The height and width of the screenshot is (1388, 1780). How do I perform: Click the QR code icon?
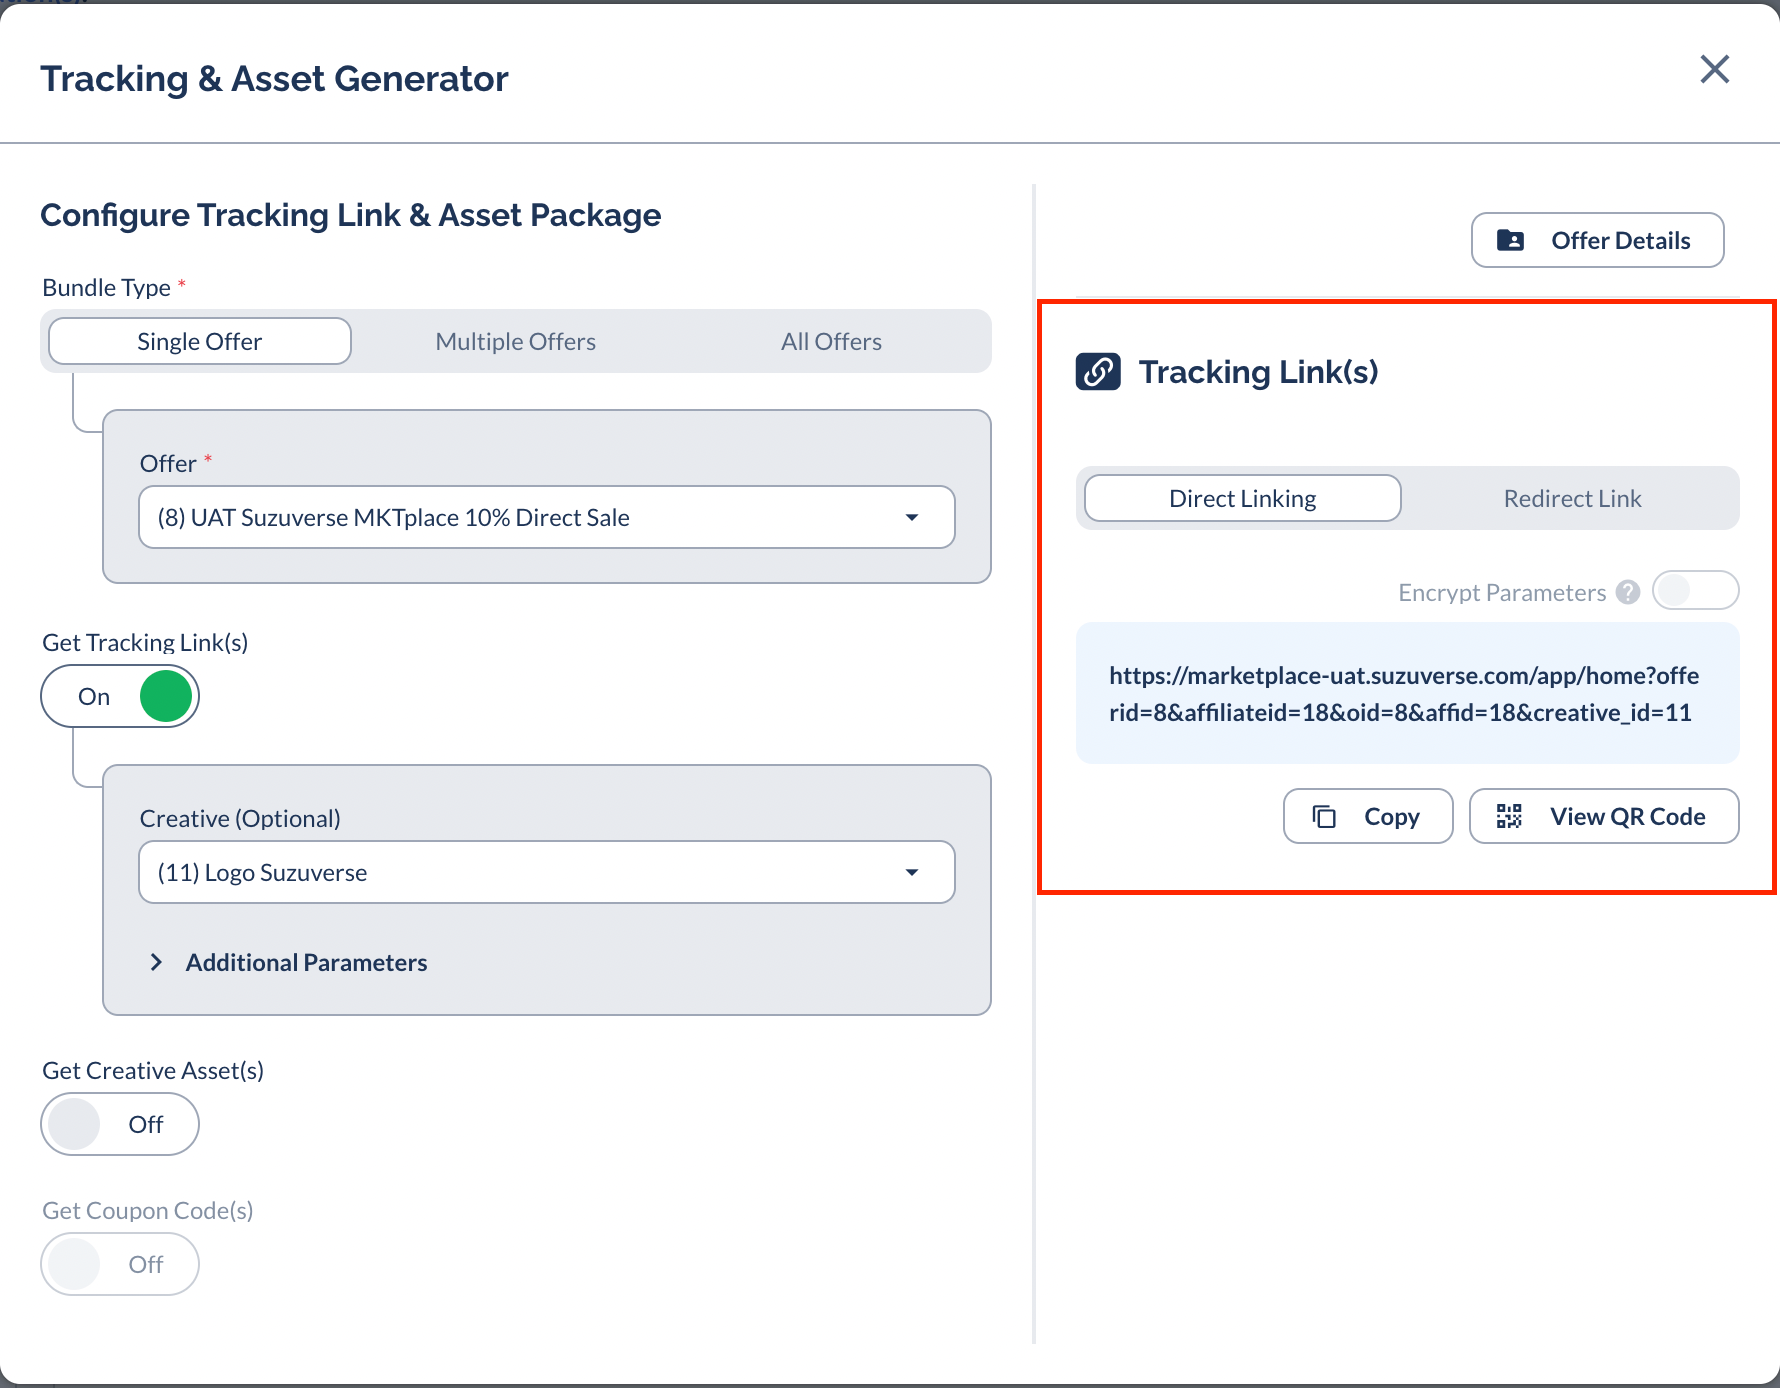coord(1509,817)
